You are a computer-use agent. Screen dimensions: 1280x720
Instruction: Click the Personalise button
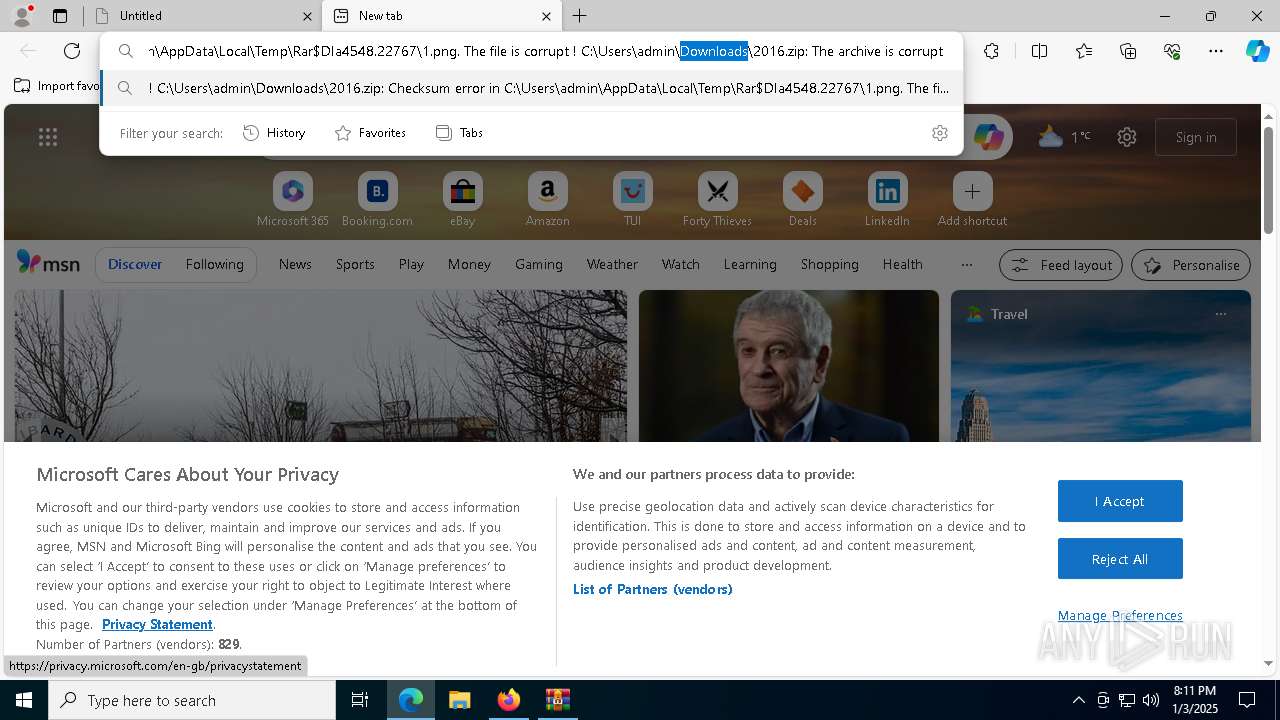1191,265
